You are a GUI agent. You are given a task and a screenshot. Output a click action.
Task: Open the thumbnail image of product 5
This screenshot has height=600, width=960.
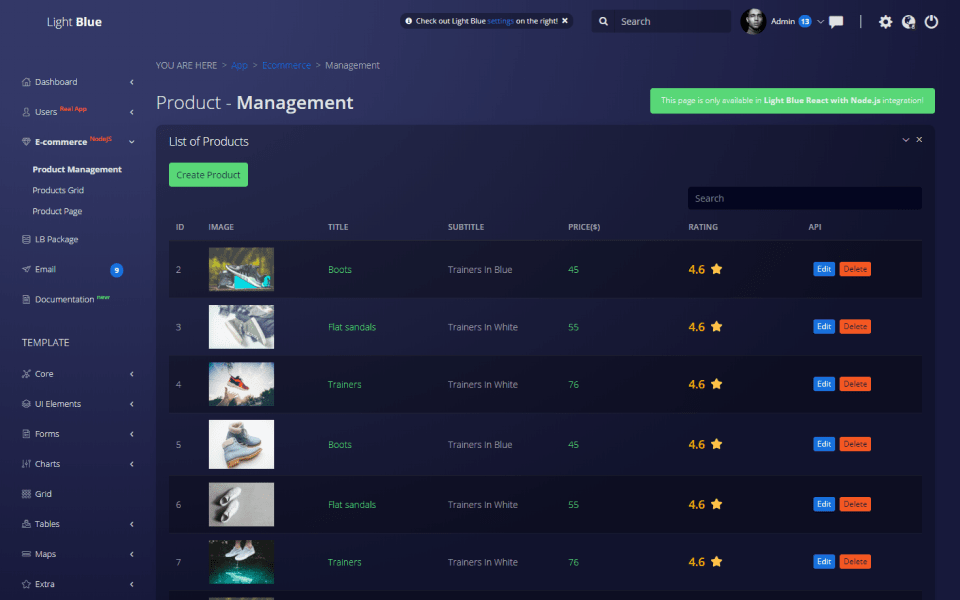pyautogui.click(x=241, y=444)
